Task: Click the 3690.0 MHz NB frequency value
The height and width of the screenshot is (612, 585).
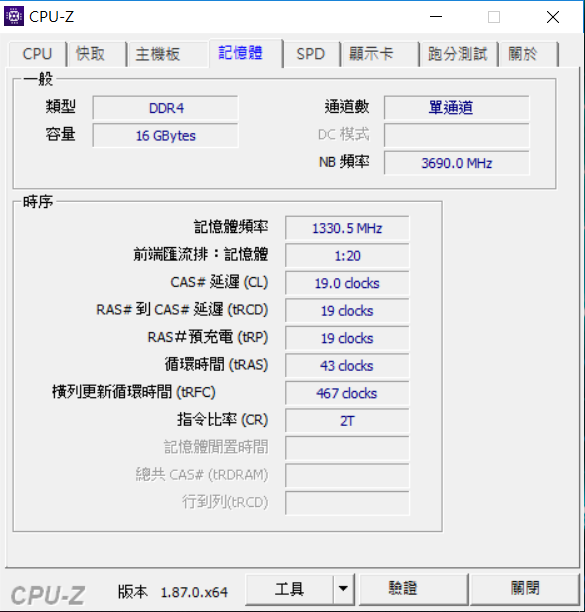Action: pyautogui.click(x=457, y=163)
